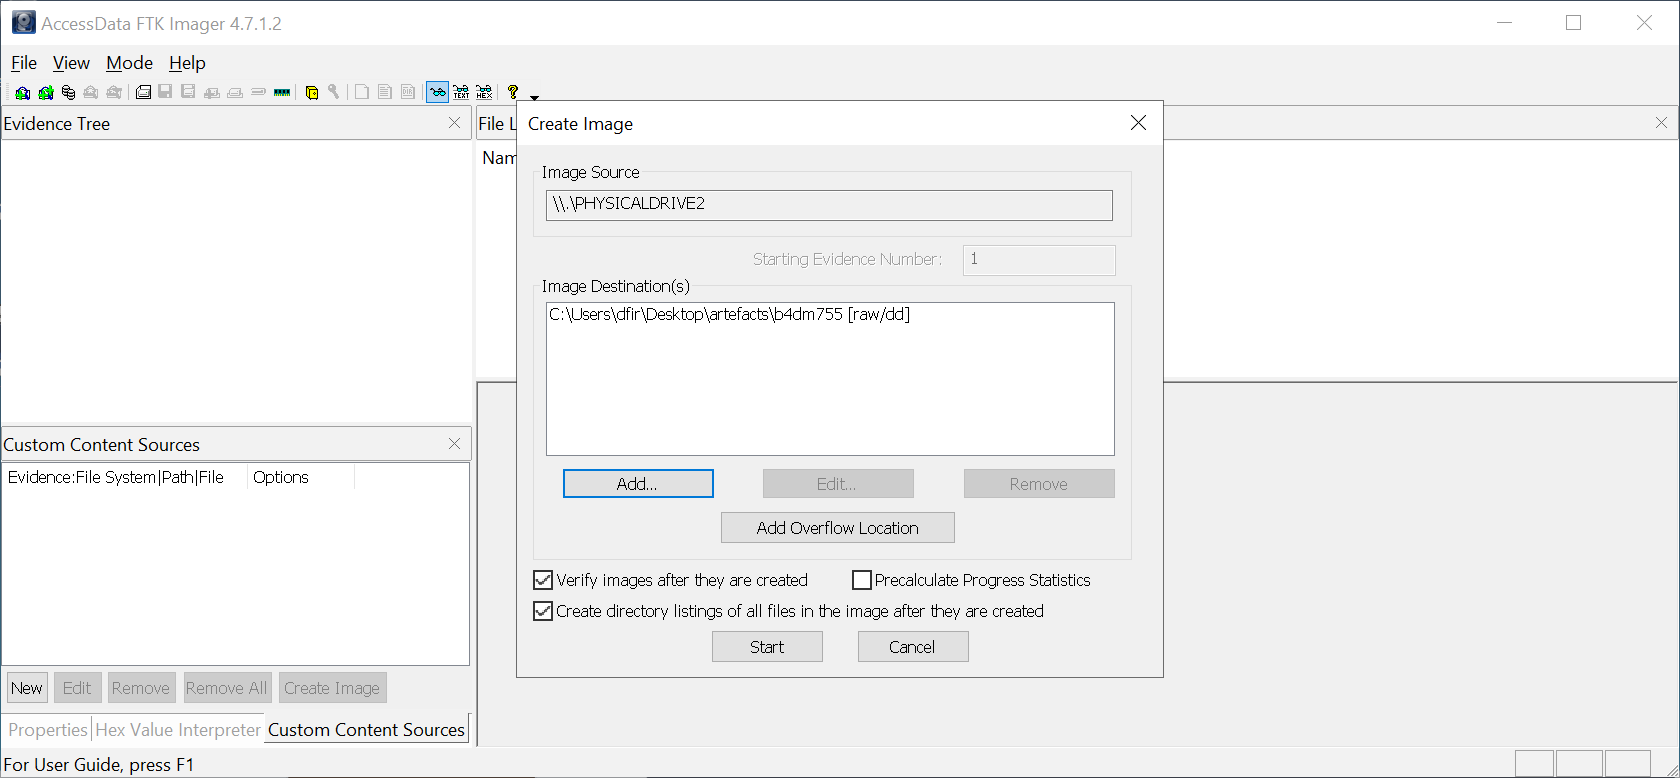
Task: Click the Create Disk Image toolbar icon
Action: (x=143, y=93)
